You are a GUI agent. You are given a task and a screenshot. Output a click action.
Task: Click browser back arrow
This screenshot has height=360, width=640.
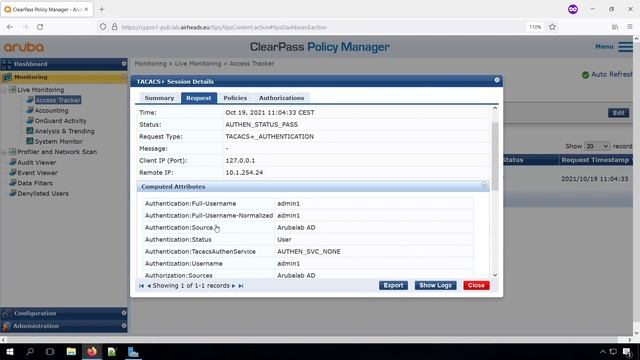[10, 27]
